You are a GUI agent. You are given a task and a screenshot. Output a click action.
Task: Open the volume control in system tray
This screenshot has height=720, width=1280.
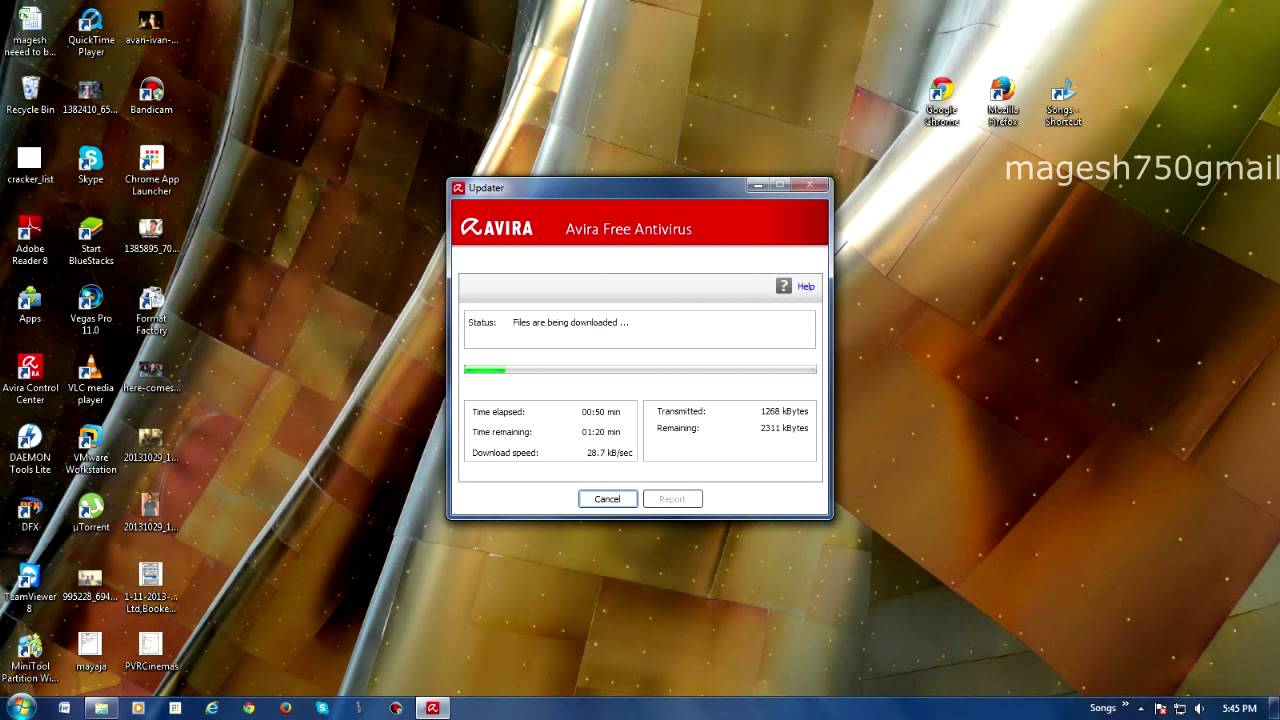tap(1199, 709)
